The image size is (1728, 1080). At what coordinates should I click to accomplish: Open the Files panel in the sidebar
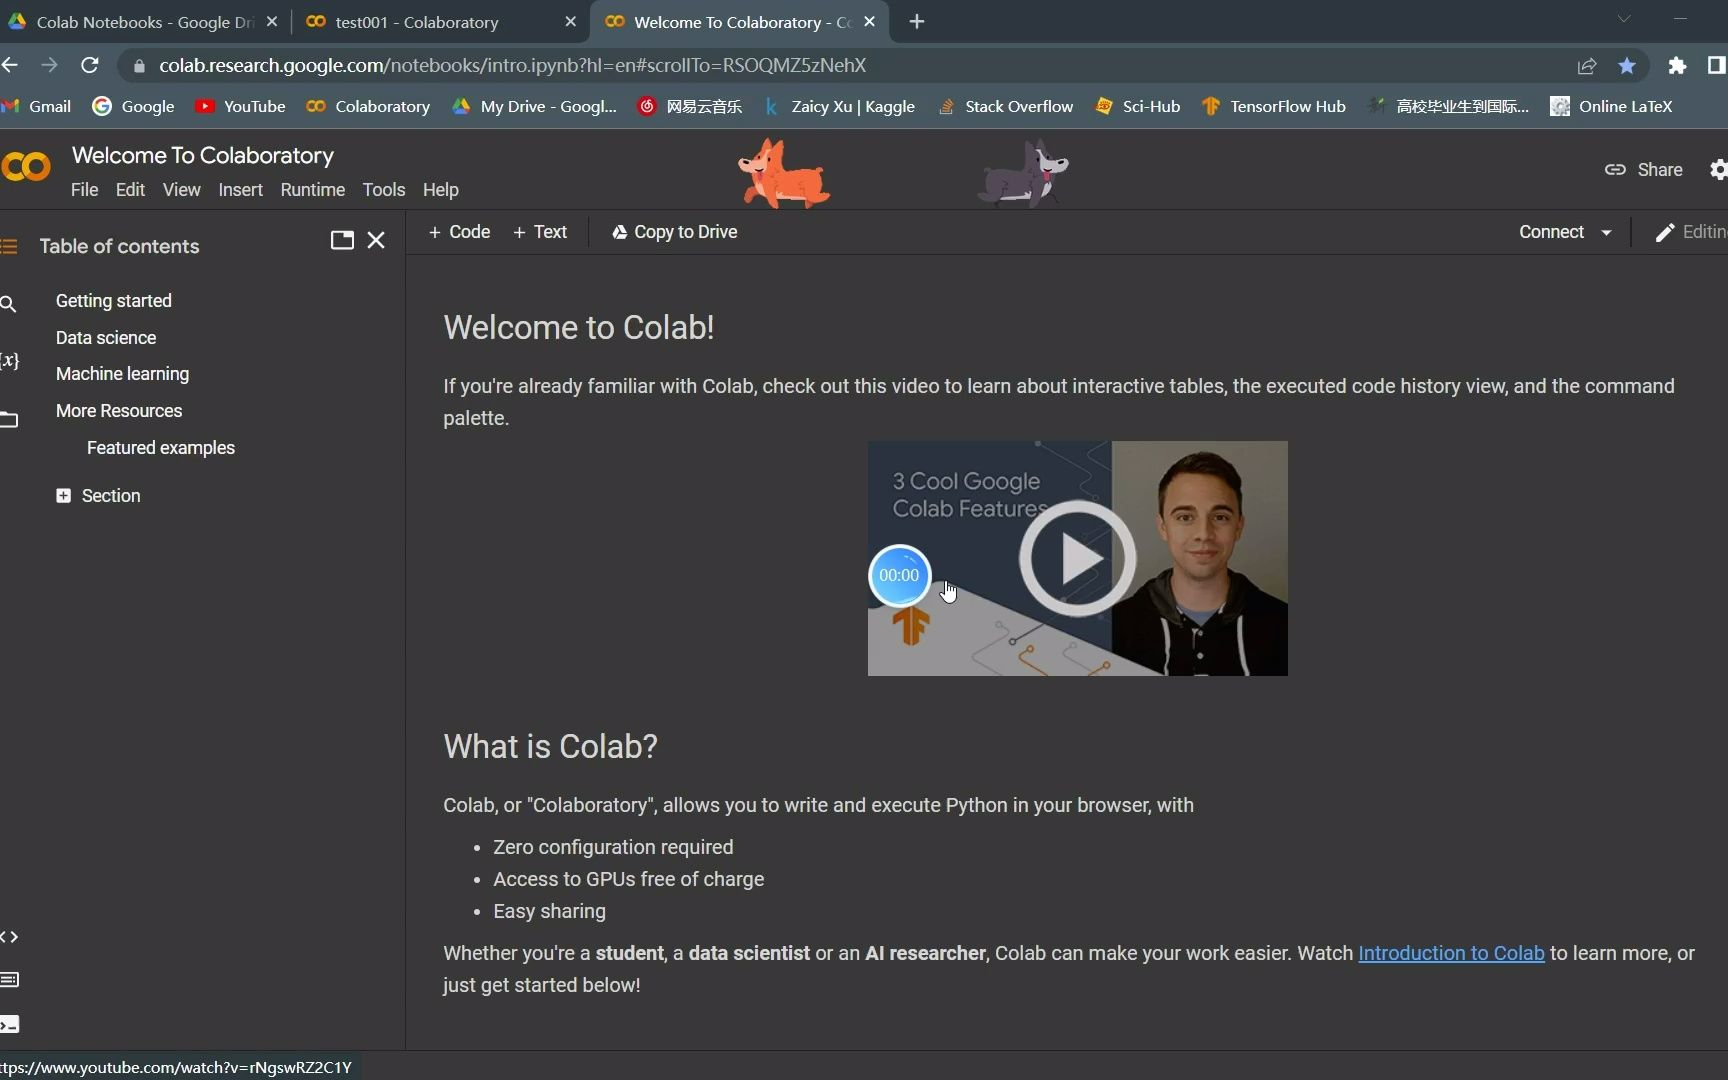tap(10, 418)
